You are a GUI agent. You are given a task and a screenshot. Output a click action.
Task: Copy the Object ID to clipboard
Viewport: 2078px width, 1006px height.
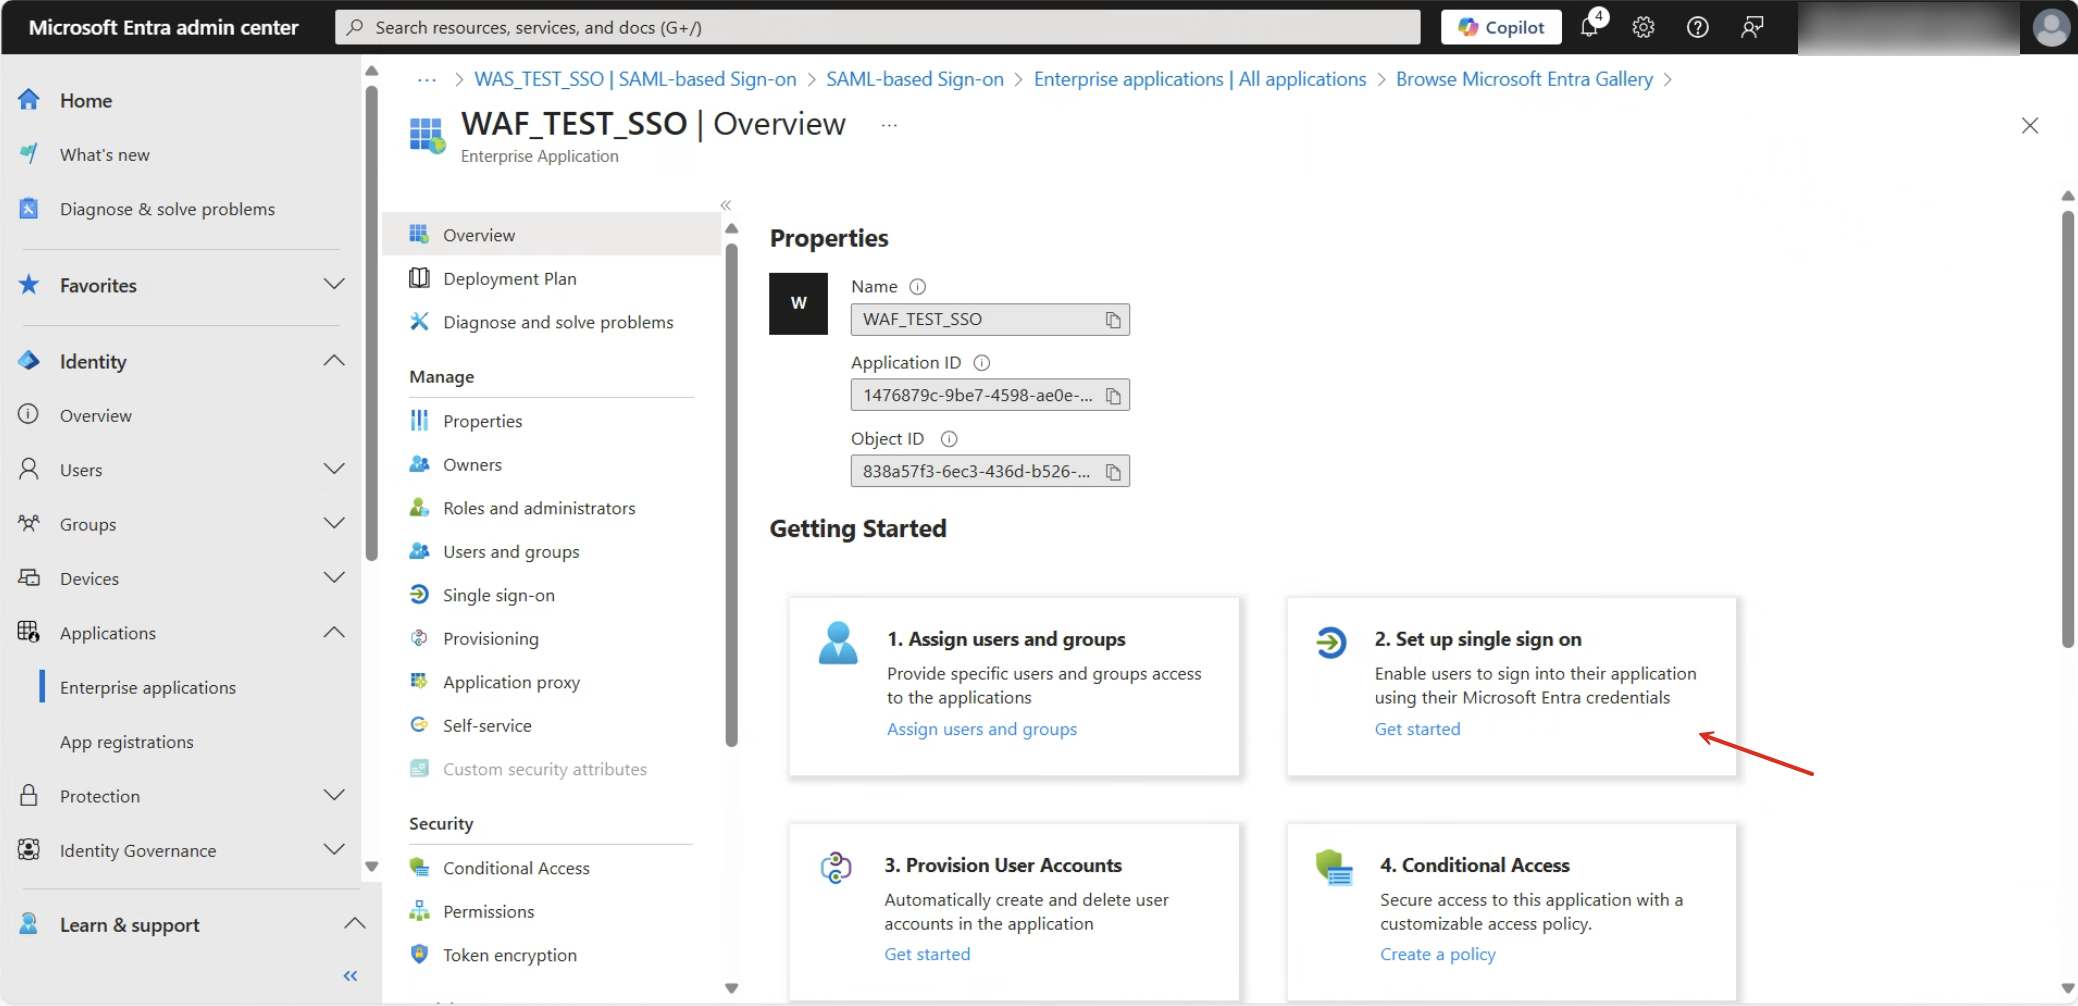pyautogui.click(x=1113, y=472)
